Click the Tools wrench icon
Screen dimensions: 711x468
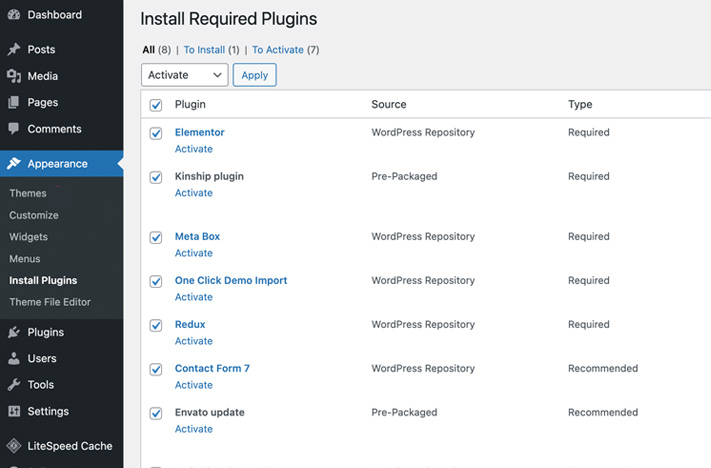tap(14, 385)
